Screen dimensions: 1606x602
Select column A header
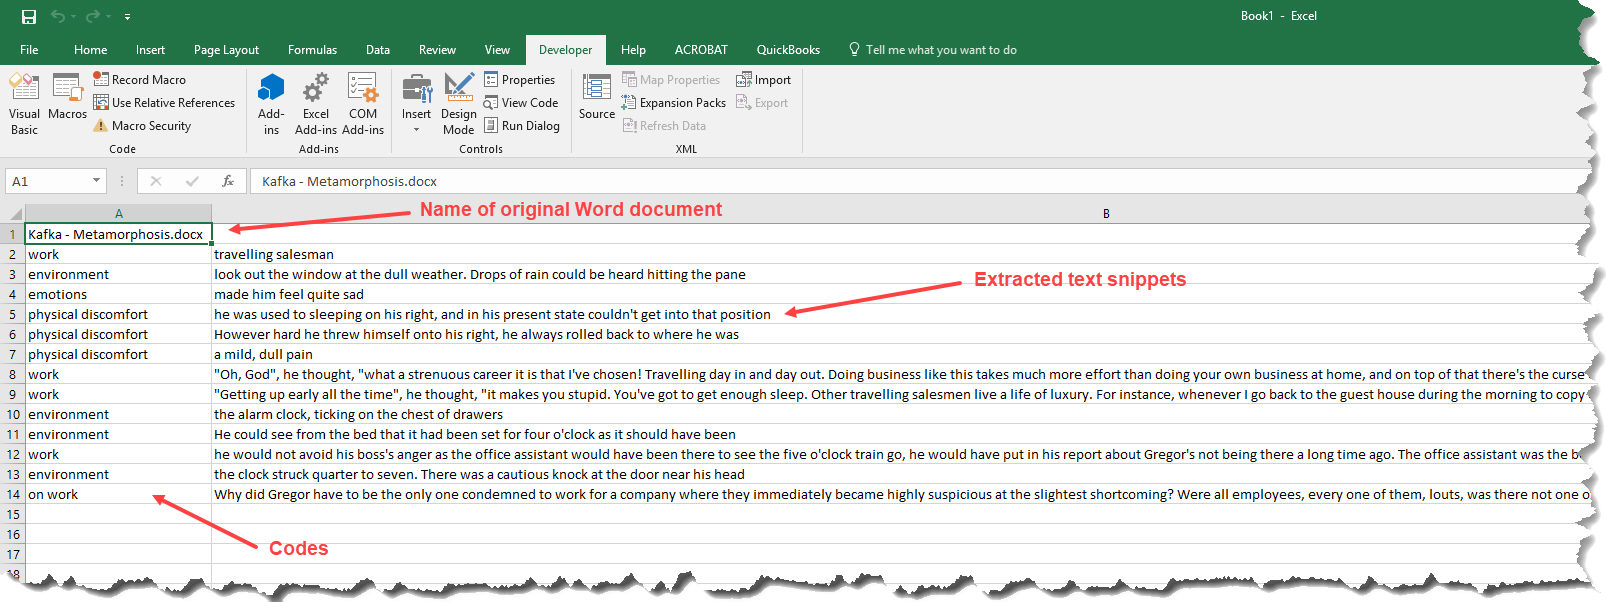click(118, 213)
